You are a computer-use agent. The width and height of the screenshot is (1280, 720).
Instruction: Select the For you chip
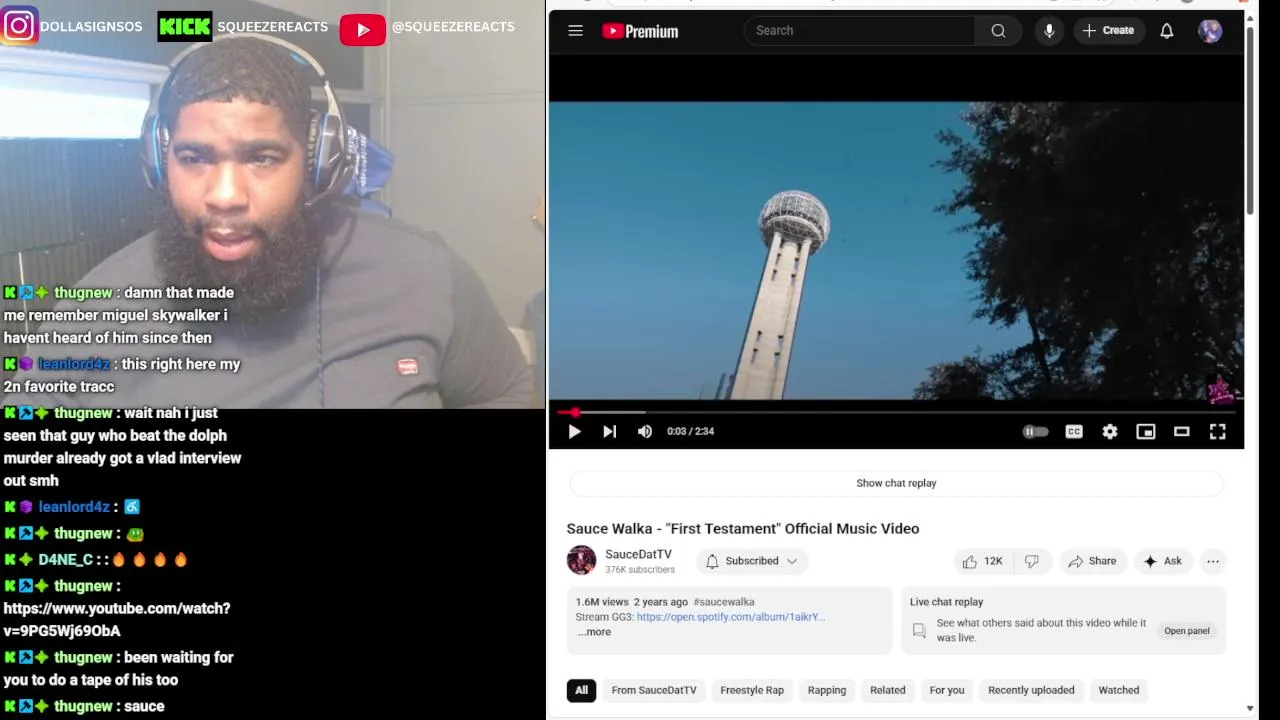(x=947, y=690)
